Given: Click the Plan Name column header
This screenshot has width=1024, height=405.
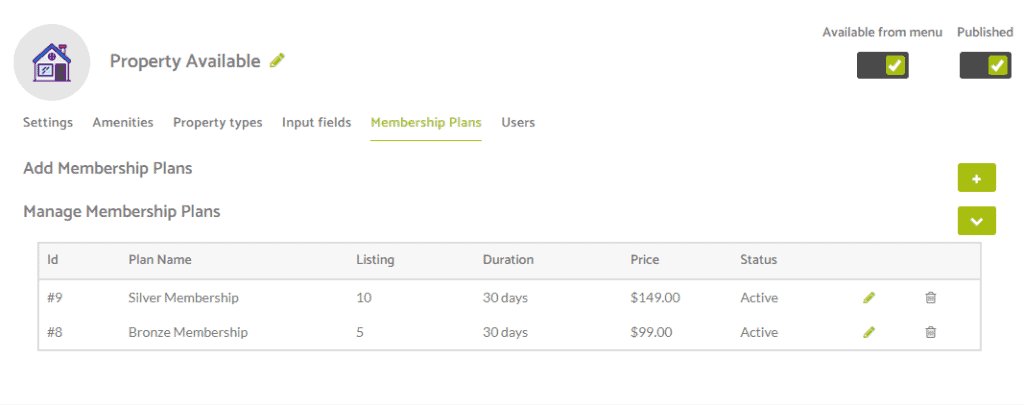Looking at the screenshot, I should pos(160,259).
